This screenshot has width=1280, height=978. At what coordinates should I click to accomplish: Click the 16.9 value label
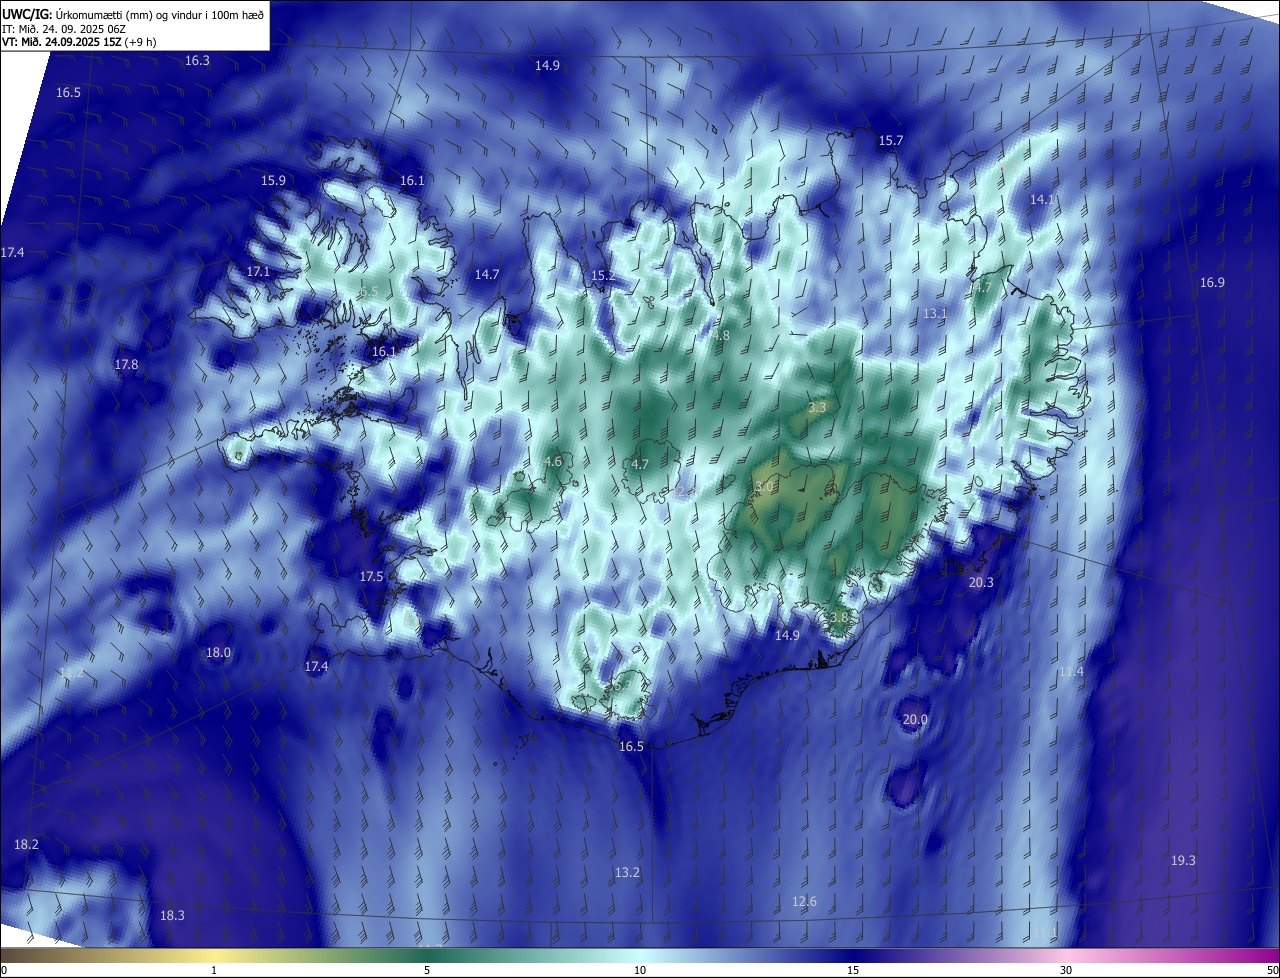pos(1212,283)
